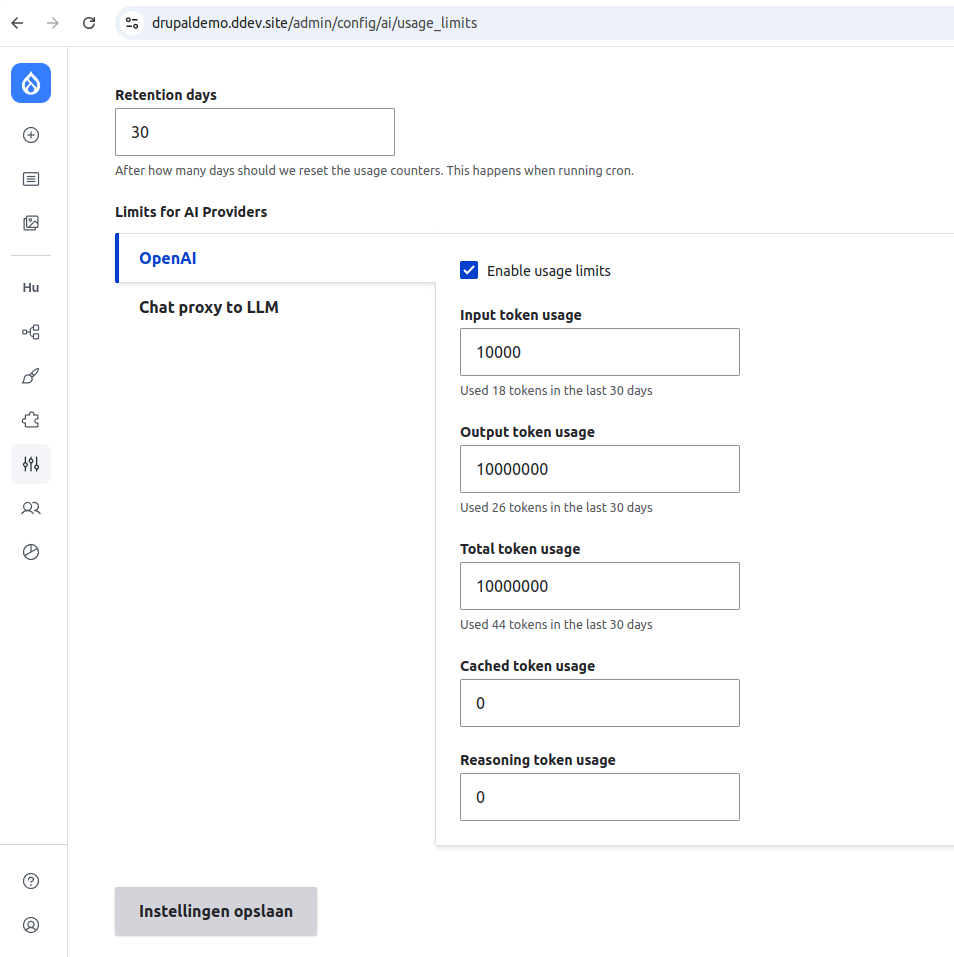Open the Media sidebar icon

click(31, 223)
